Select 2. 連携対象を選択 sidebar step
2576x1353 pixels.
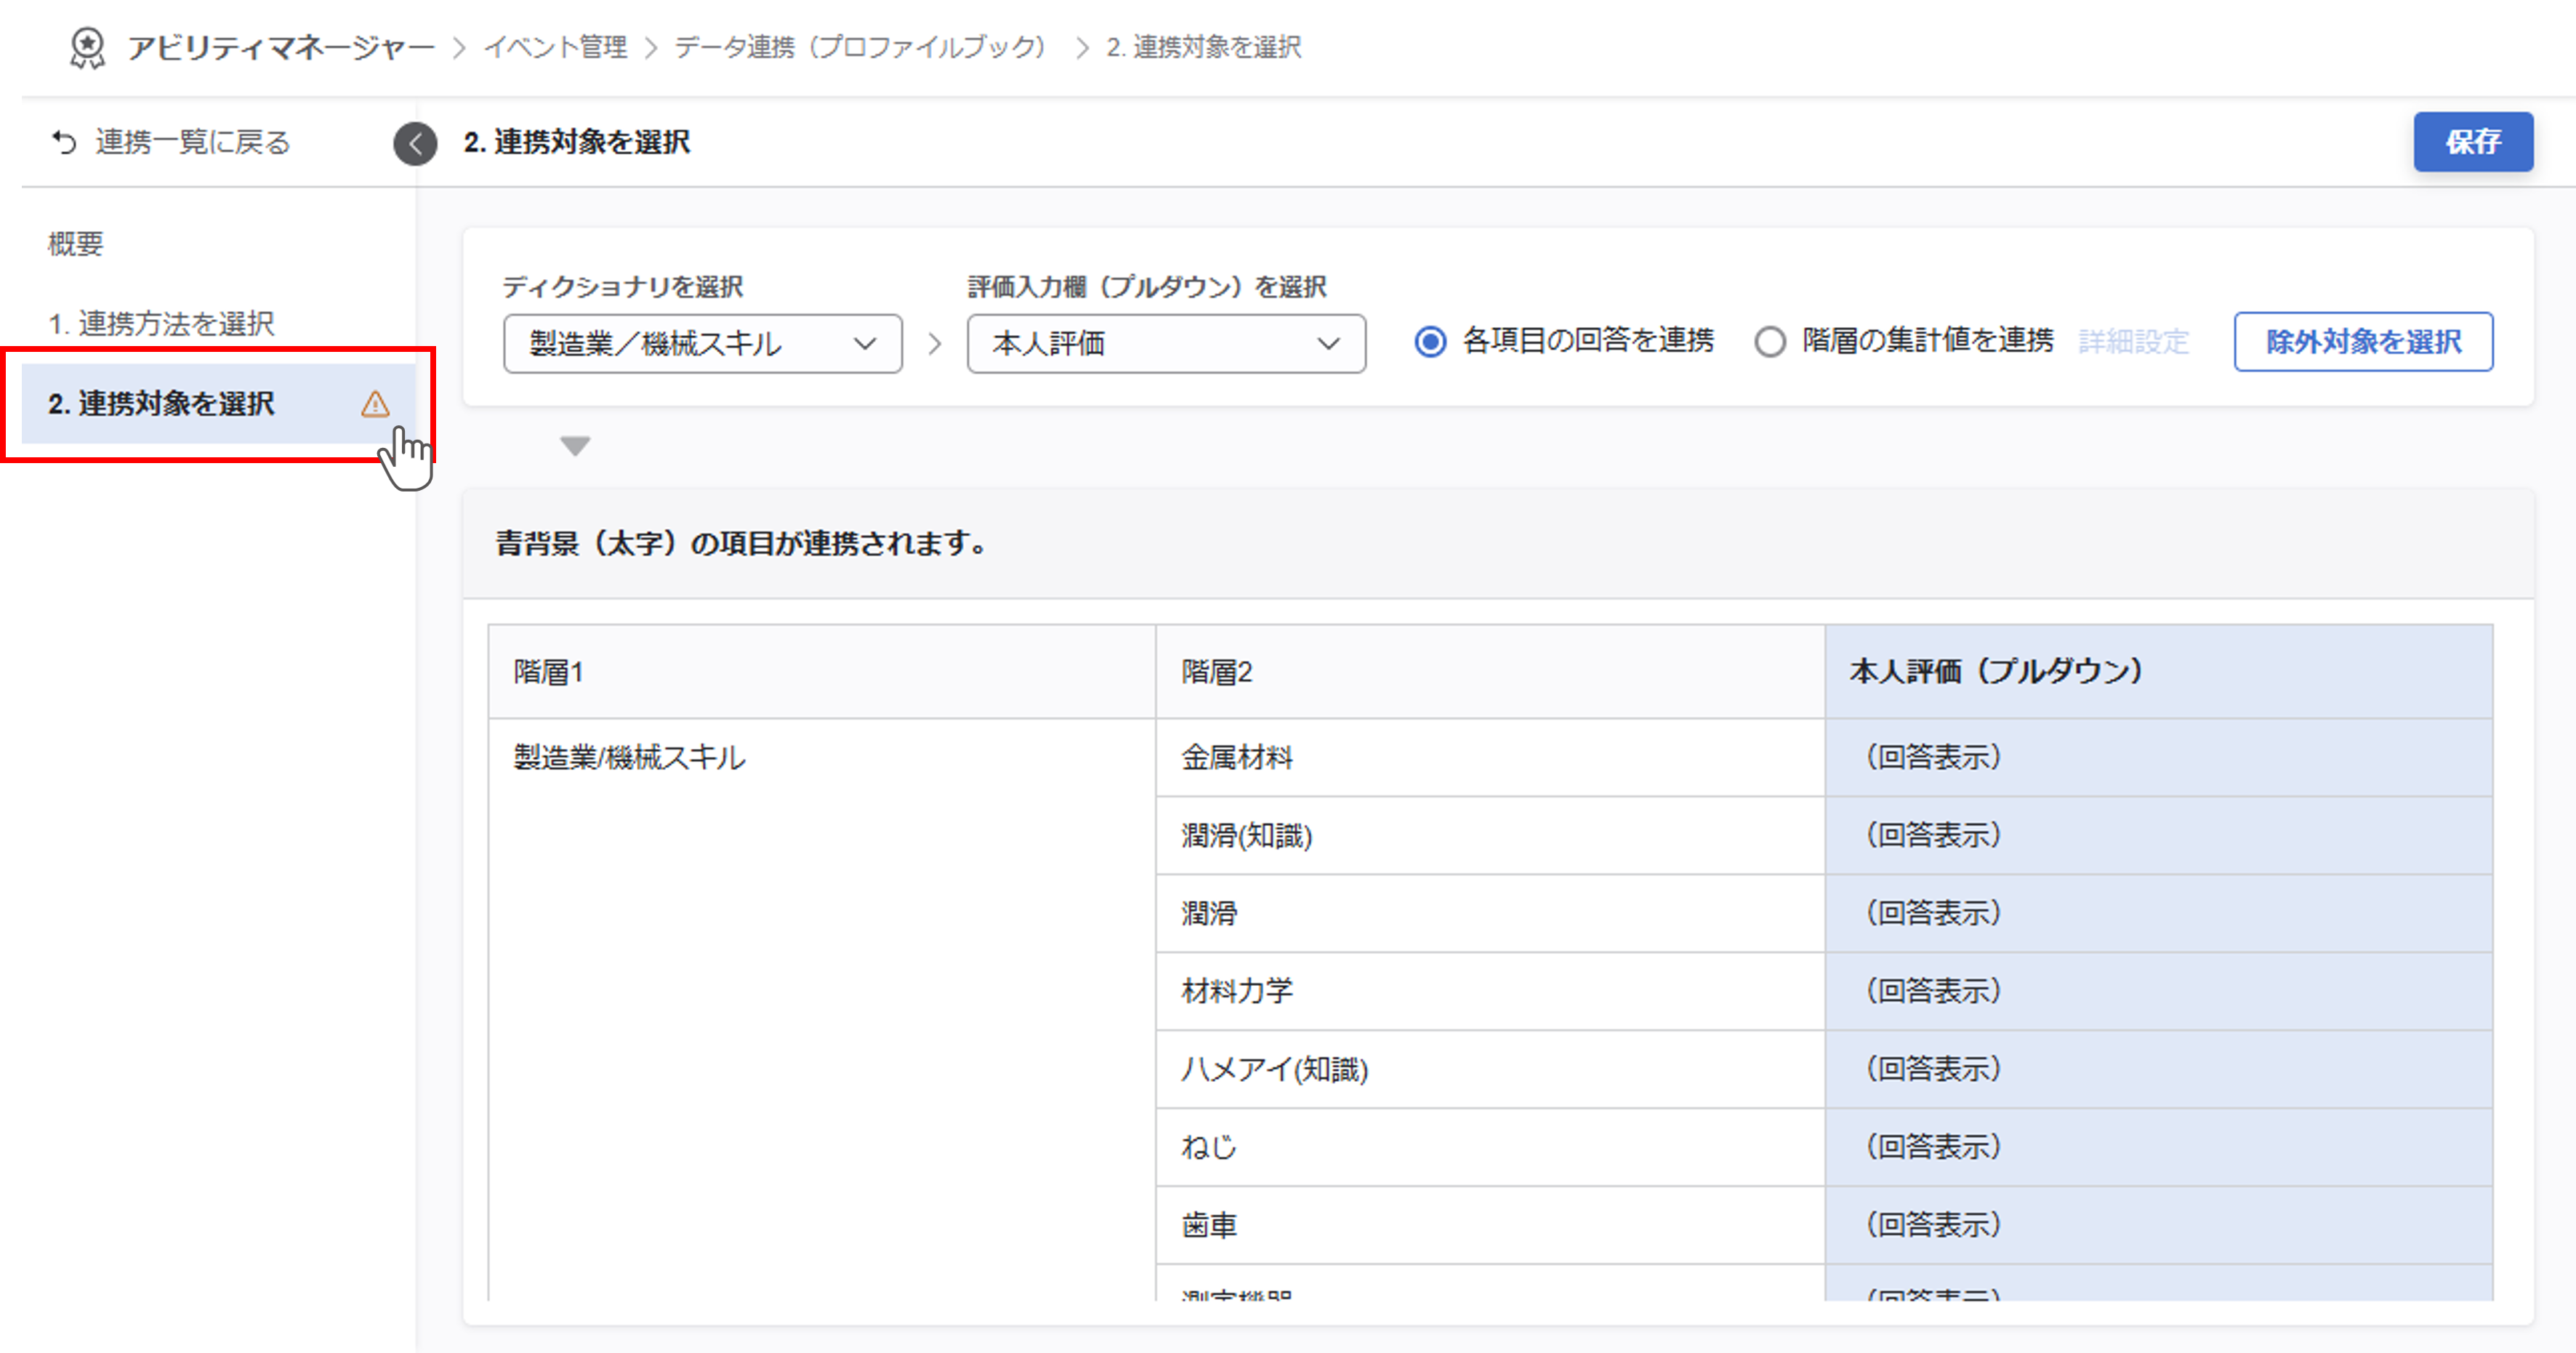[x=161, y=404]
